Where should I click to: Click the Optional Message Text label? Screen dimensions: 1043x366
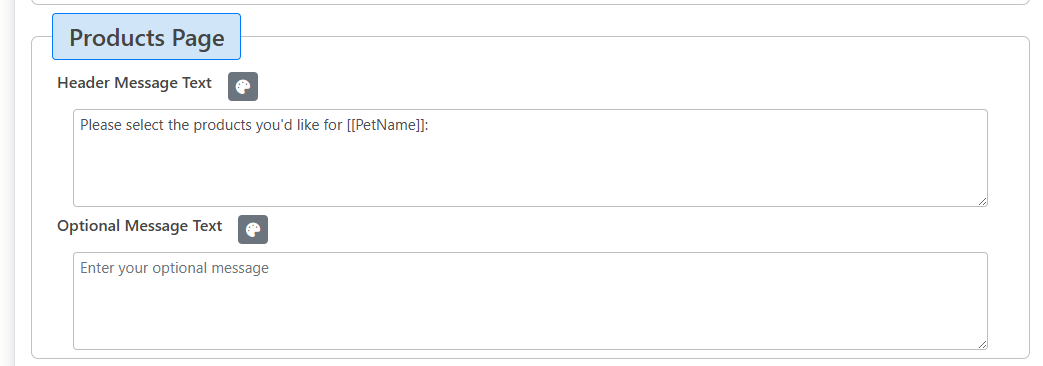click(x=140, y=226)
